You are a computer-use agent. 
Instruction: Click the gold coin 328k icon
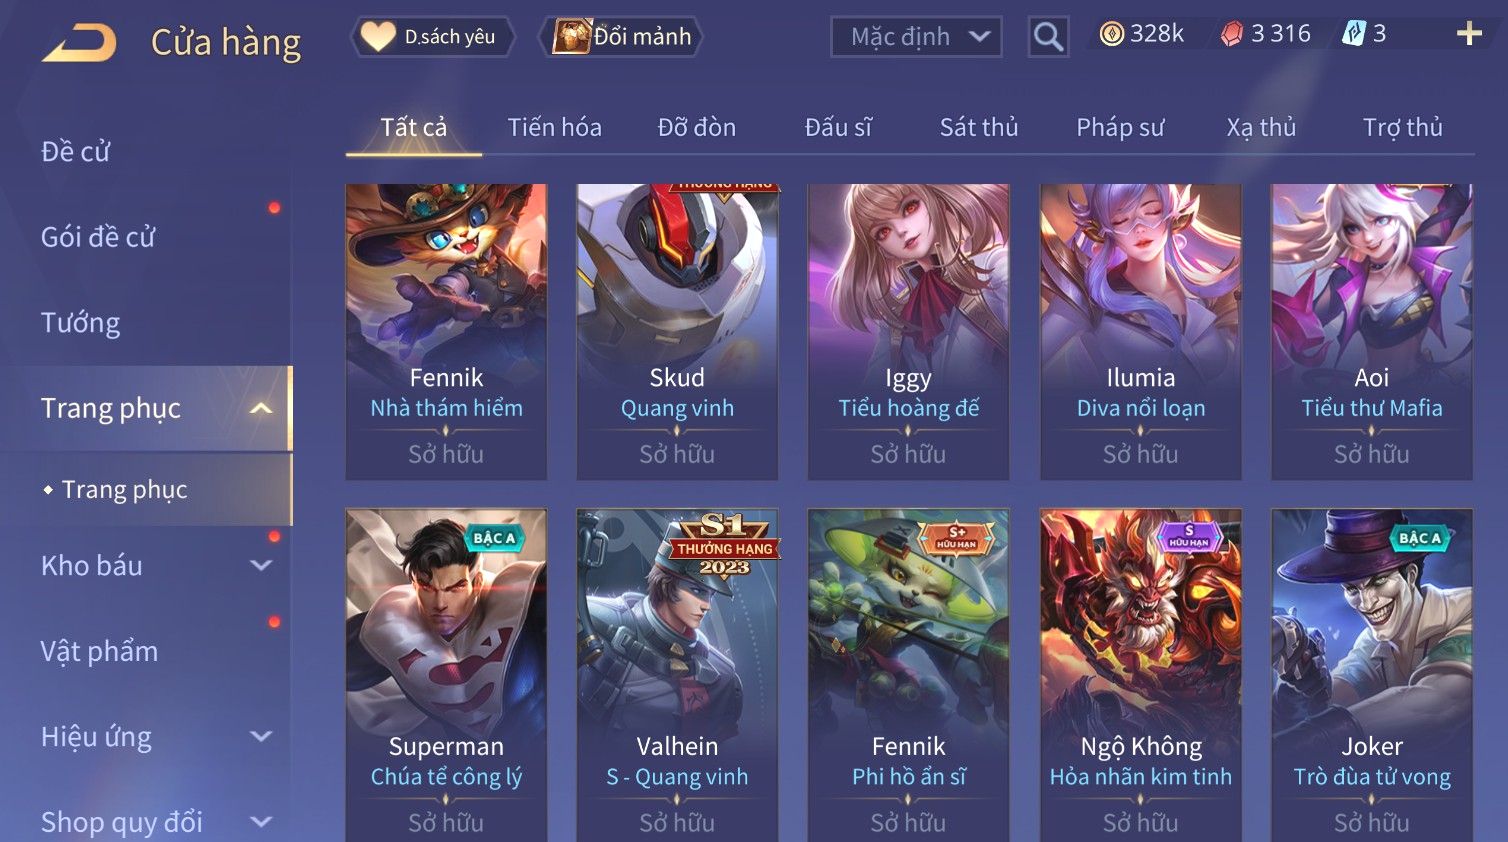1111,34
